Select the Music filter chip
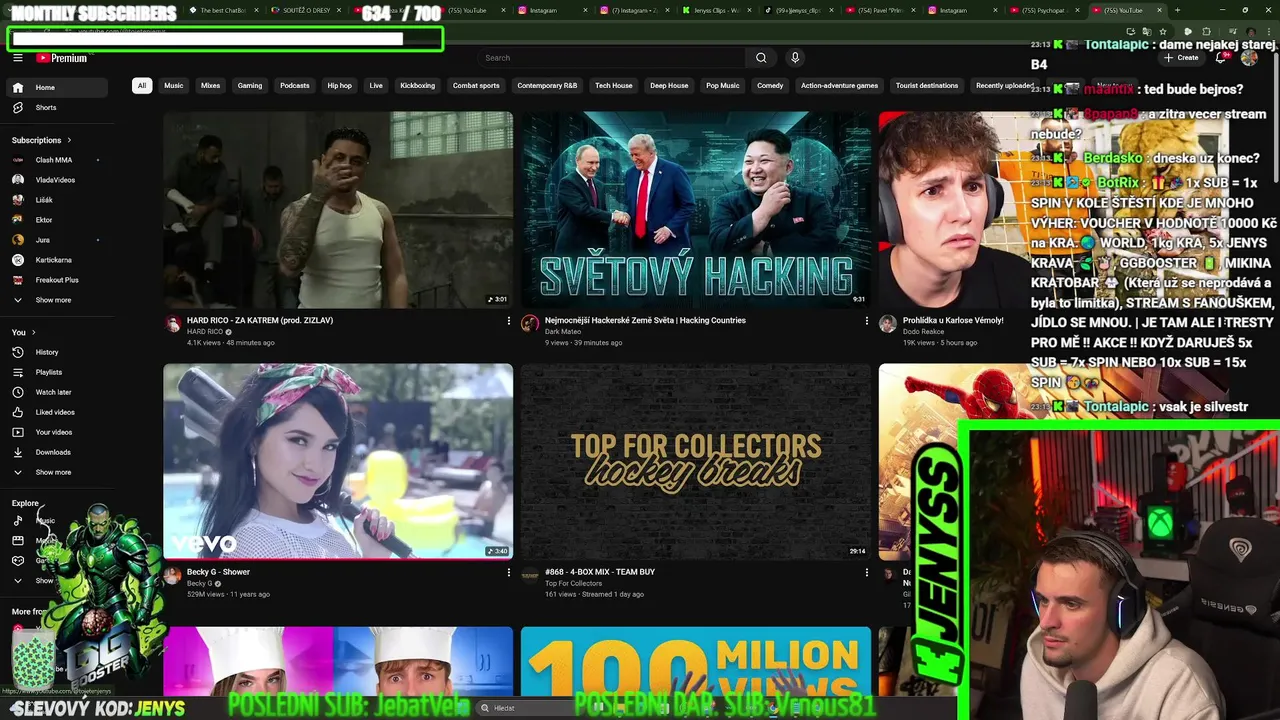The image size is (1280, 720). tap(174, 85)
